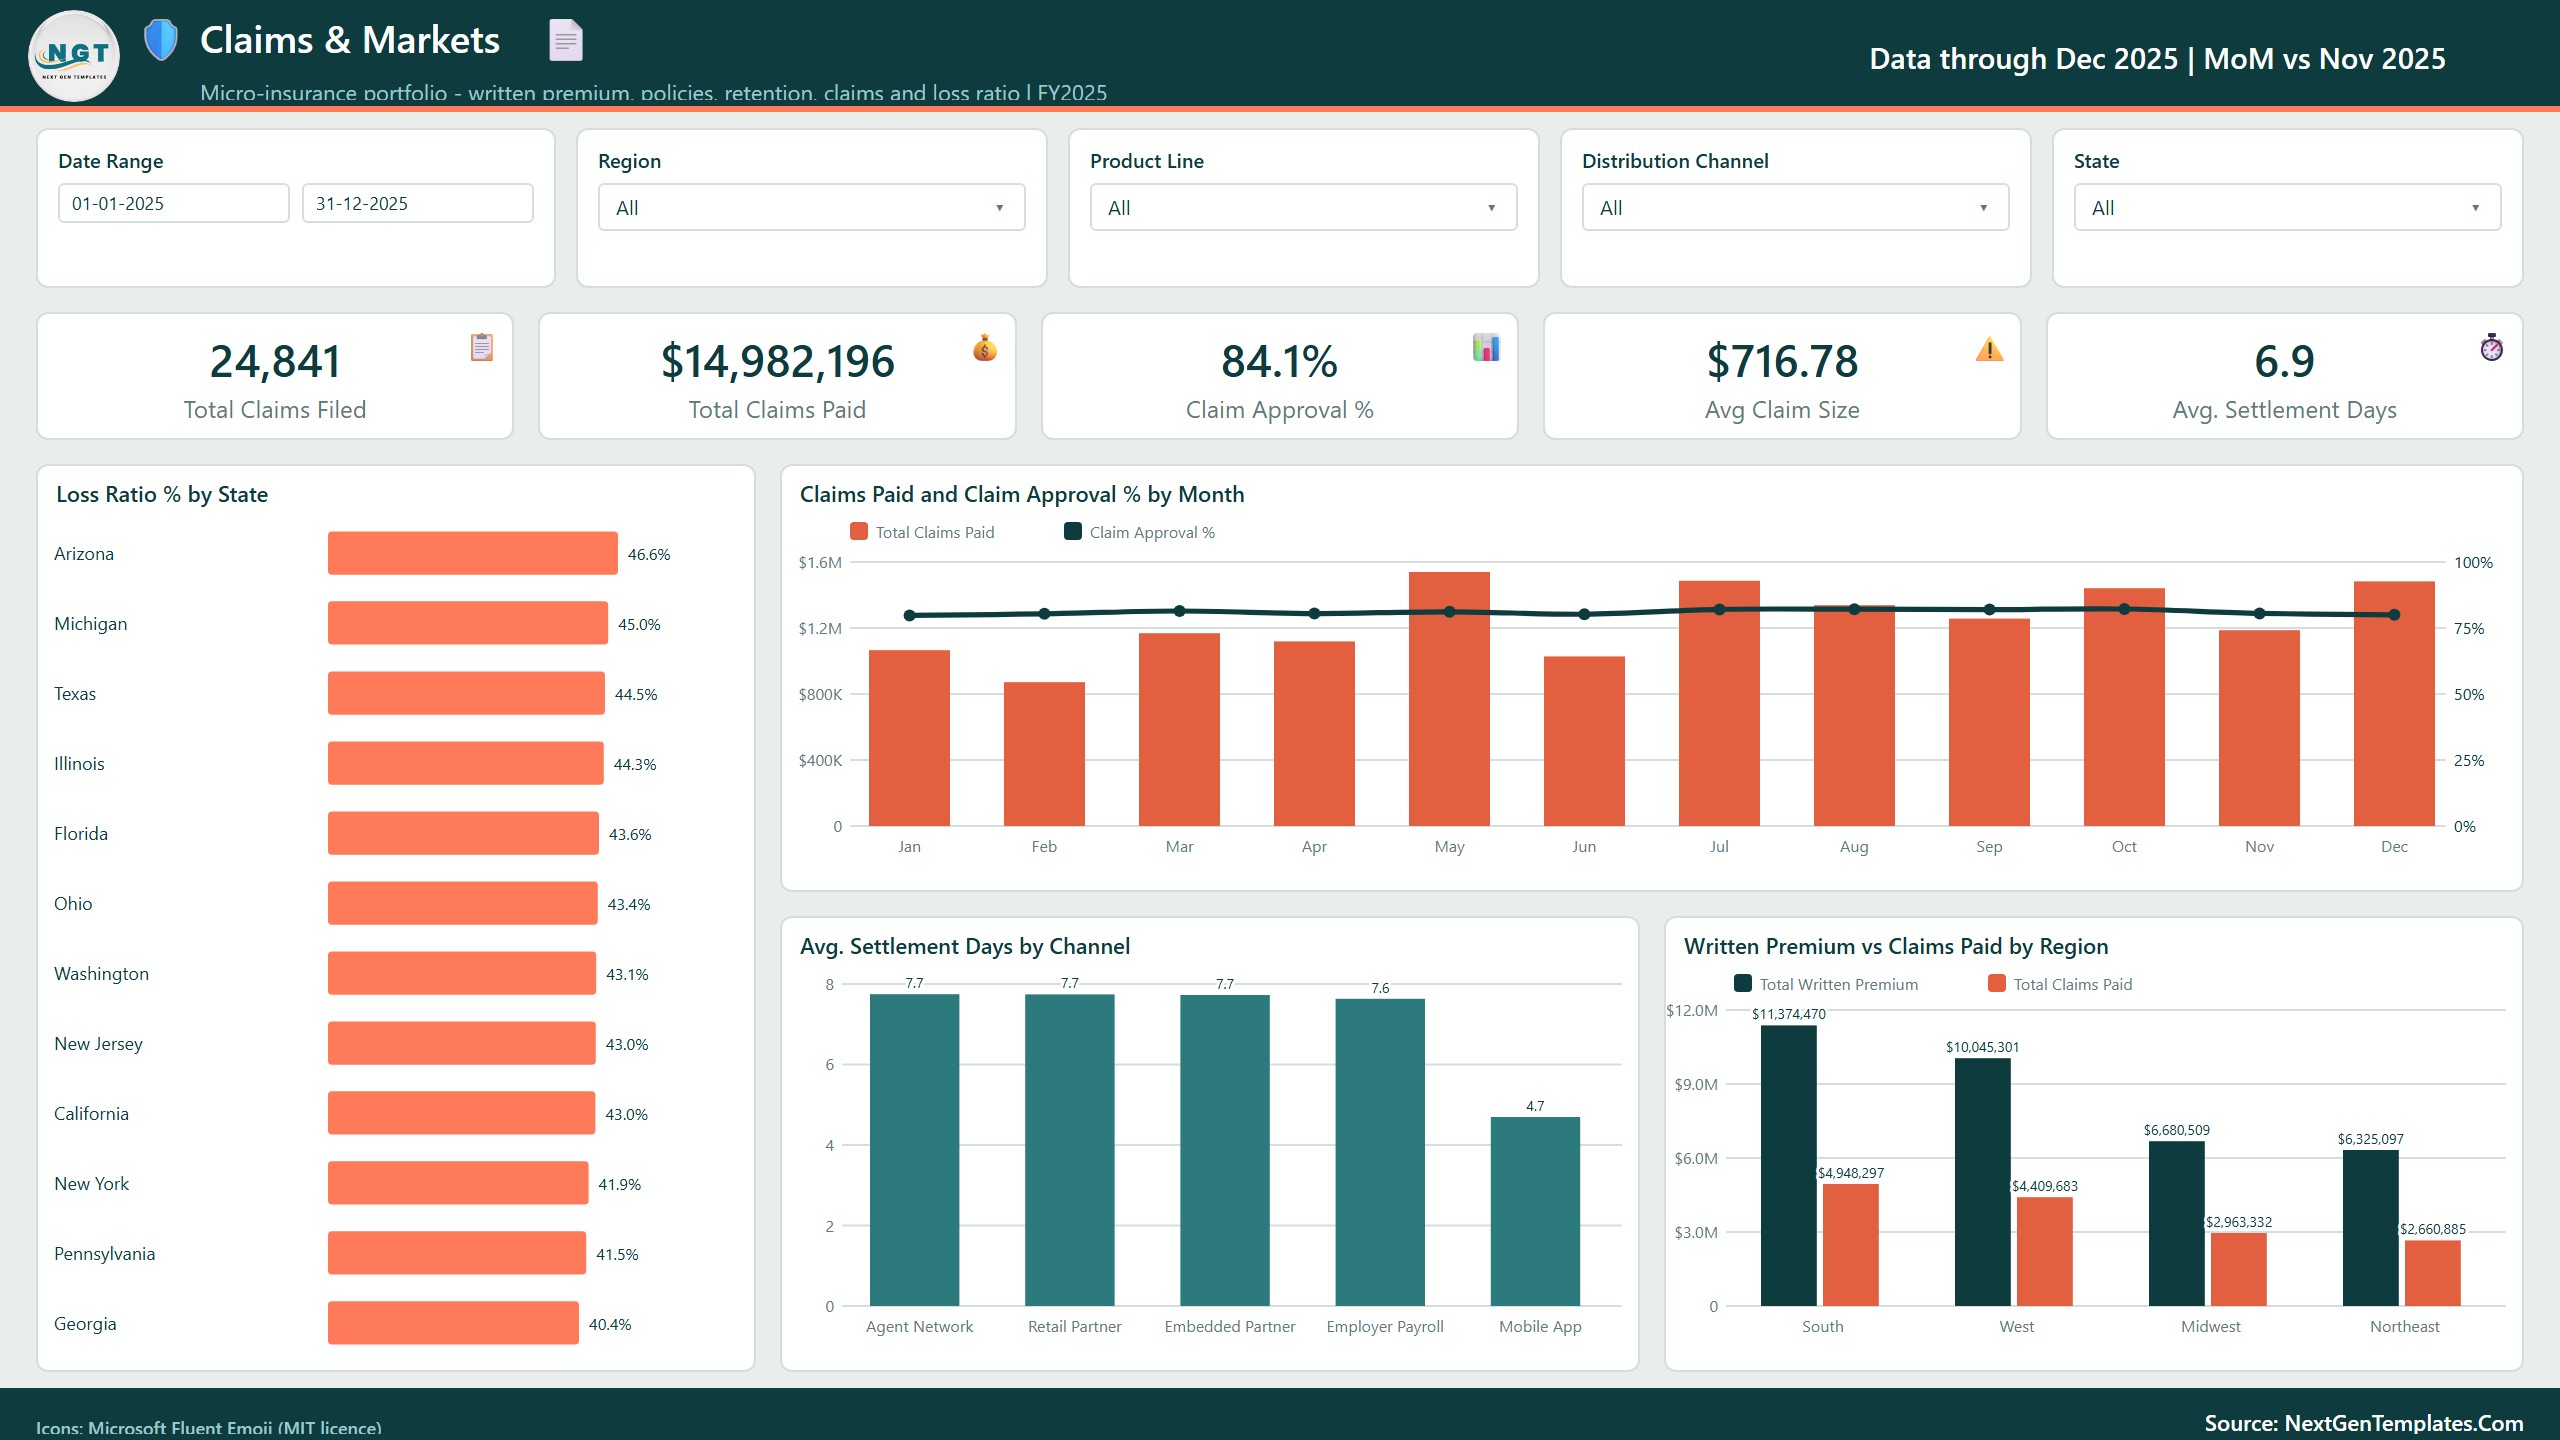Click the 84.1% claim approval value
This screenshot has width=2560, height=1440.
tap(1279, 361)
